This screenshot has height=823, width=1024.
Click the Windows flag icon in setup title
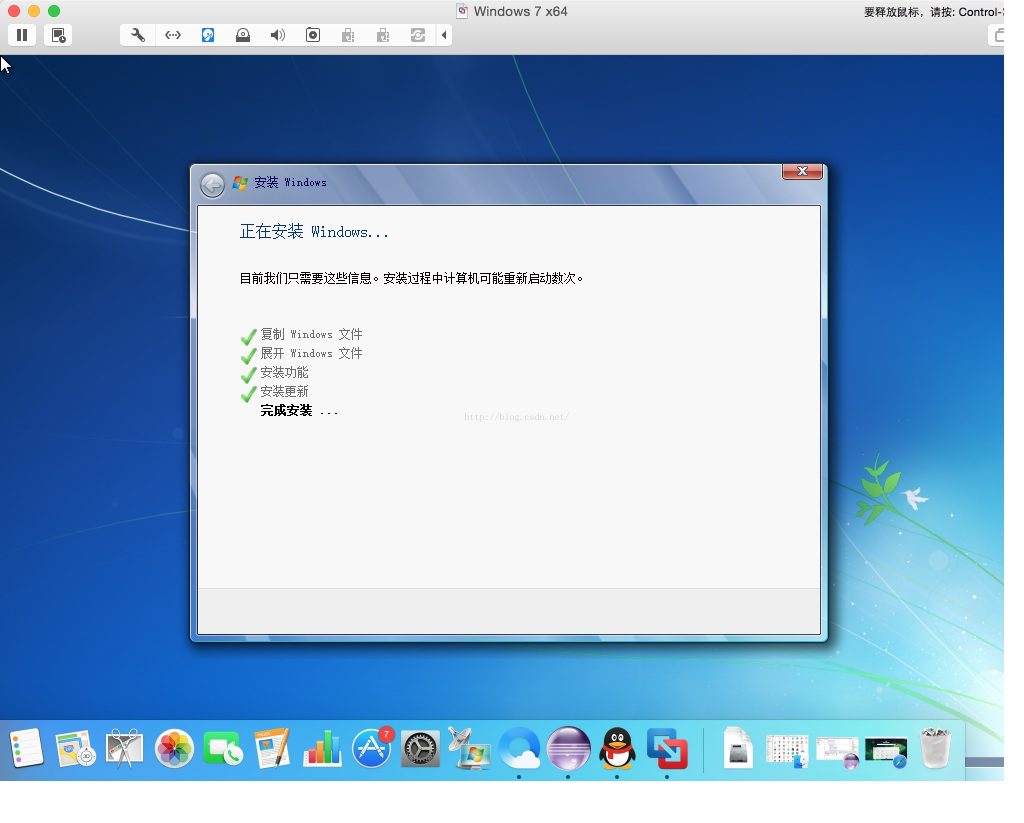240,183
